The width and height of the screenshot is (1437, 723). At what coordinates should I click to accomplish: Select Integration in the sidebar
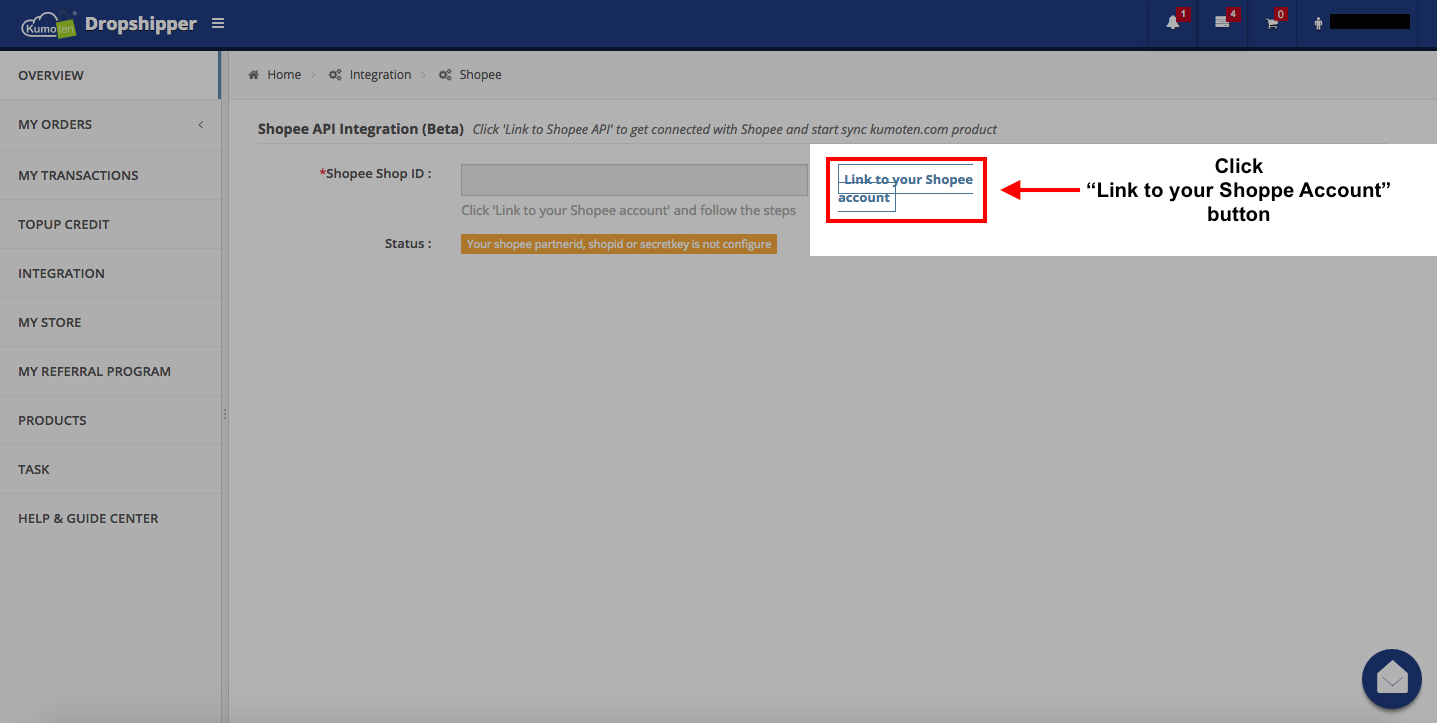point(110,273)
